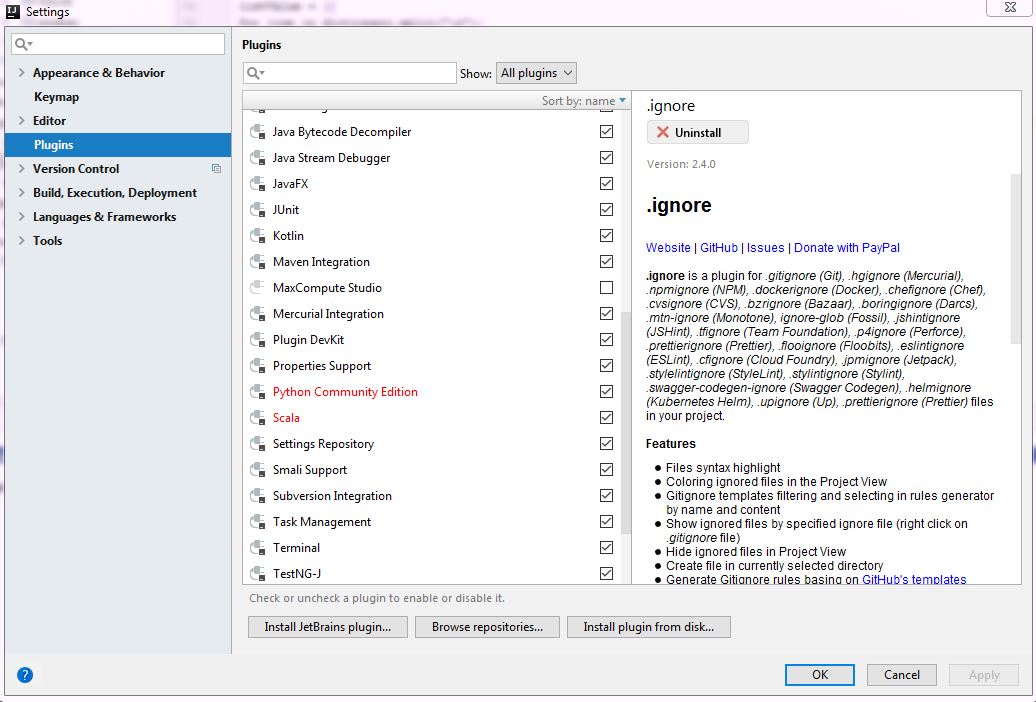Click the Mercurial Integration plugin icon
This screenshot has height=702, width=1036.
[258, 313]
